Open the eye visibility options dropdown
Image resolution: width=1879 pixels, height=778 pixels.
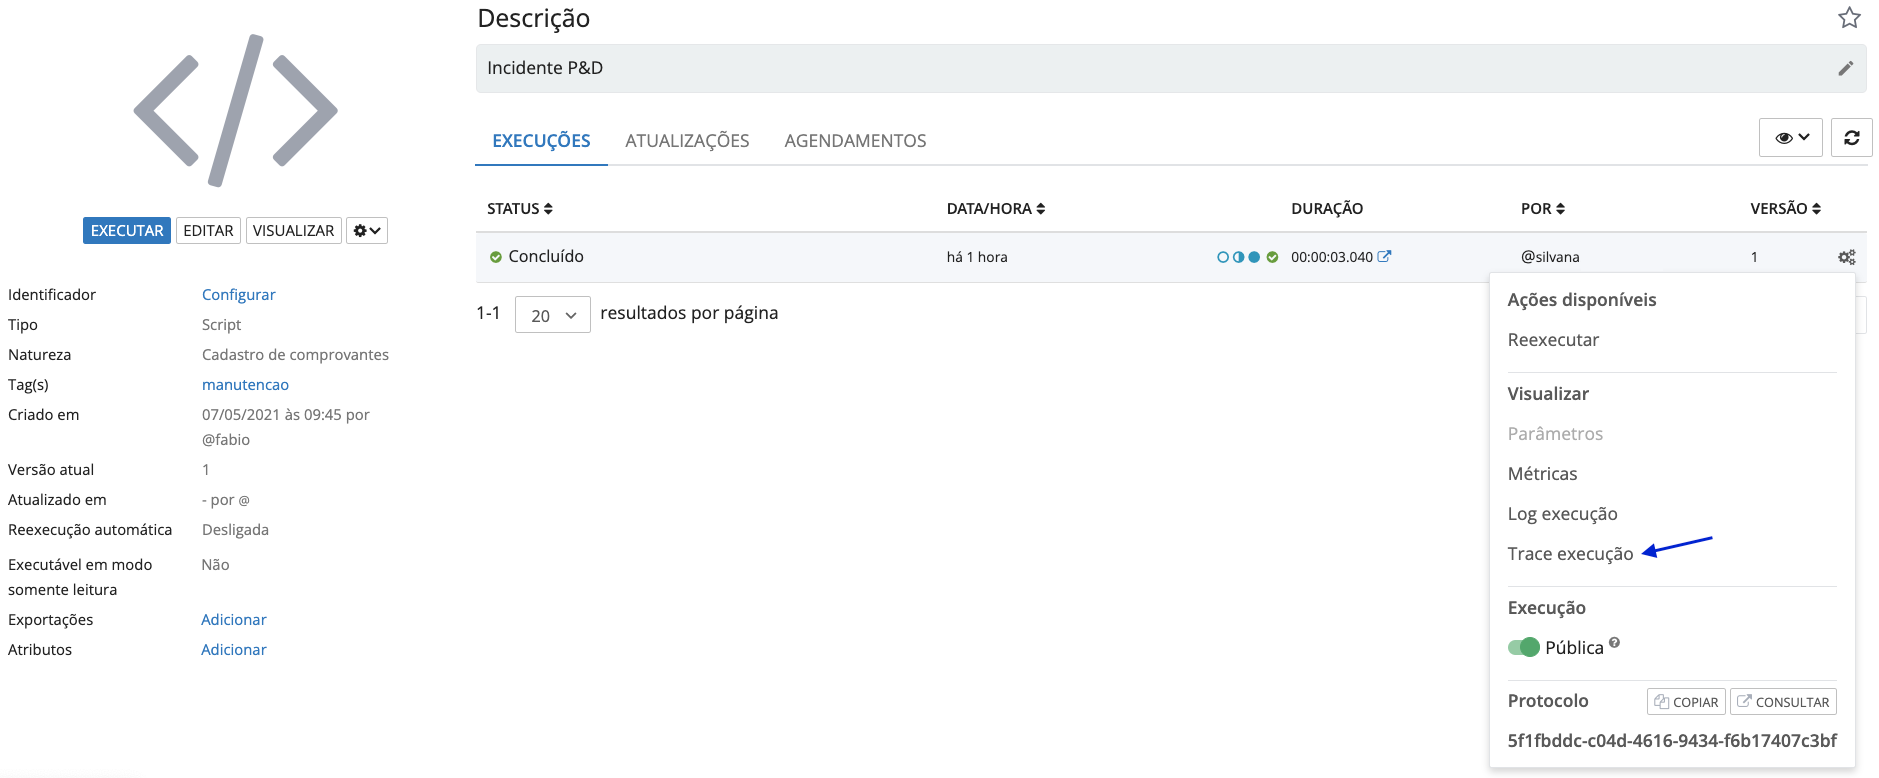[1791, 138]
